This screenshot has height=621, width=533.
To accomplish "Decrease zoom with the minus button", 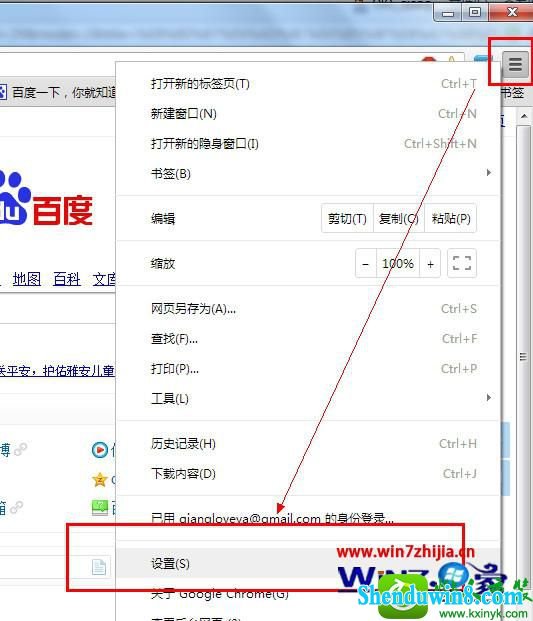I will click(365, 263).
